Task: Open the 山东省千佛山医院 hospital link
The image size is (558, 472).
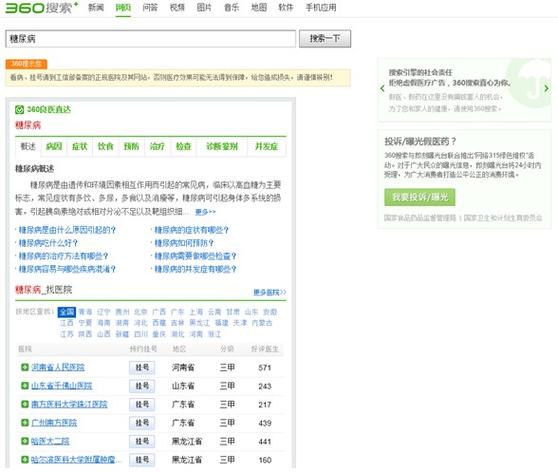Action: tap(62, 386)
